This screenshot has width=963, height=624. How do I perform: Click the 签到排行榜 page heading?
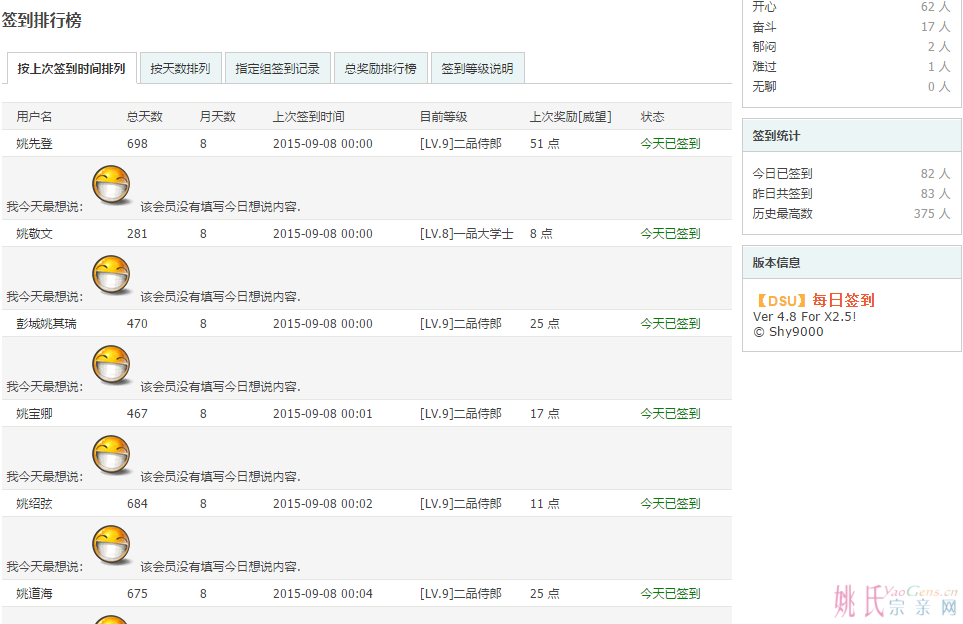click(x=42, y=20)
